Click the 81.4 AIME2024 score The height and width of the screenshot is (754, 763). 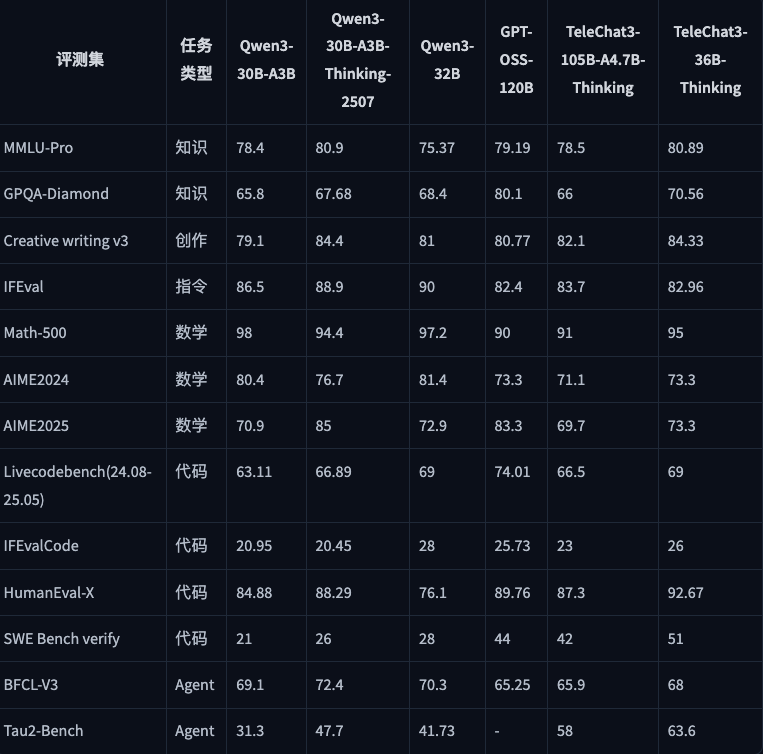pyautogui.click(x=433, y=380)
